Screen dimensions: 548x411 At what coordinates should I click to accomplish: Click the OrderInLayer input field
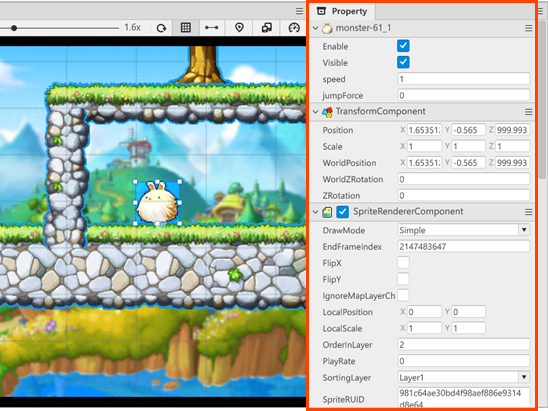[464, 344]
